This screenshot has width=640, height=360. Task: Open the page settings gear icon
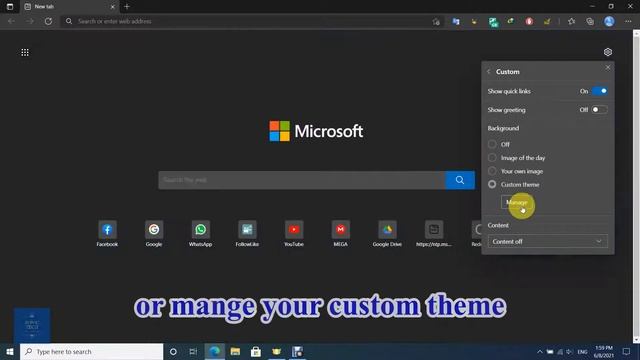coord(608,52)
